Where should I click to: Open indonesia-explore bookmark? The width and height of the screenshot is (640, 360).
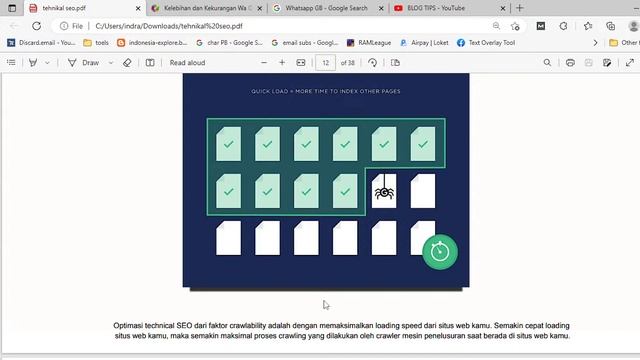(x=152, y=42)
